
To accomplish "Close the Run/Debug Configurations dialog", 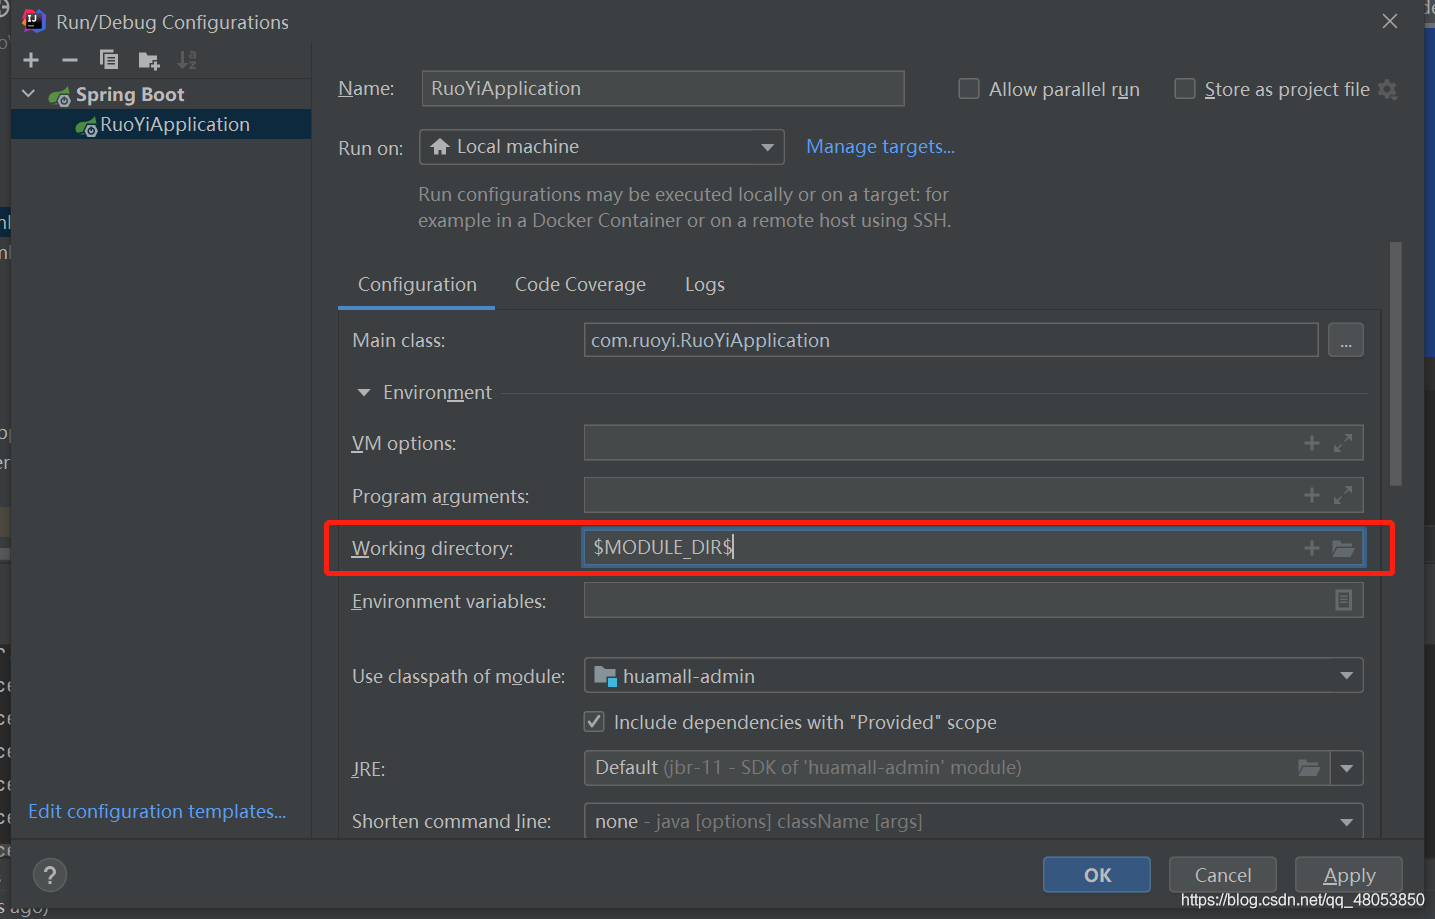I will click(1390, 21).
